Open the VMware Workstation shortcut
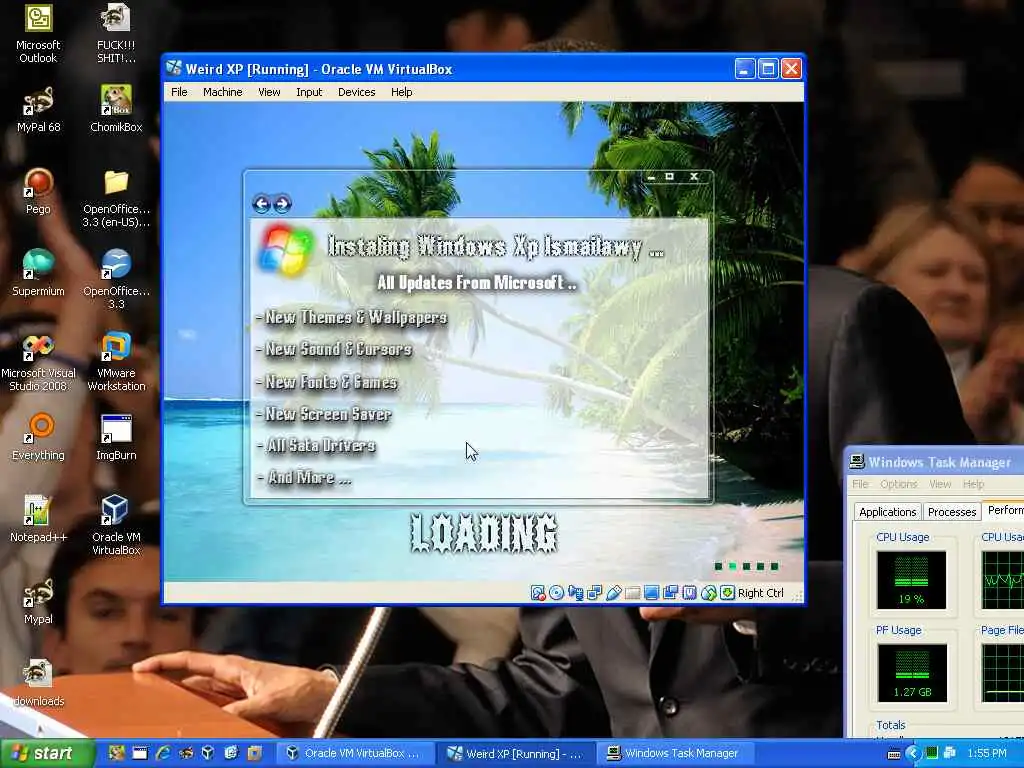This screenshot has width=1024, height=768. [116, 363]
